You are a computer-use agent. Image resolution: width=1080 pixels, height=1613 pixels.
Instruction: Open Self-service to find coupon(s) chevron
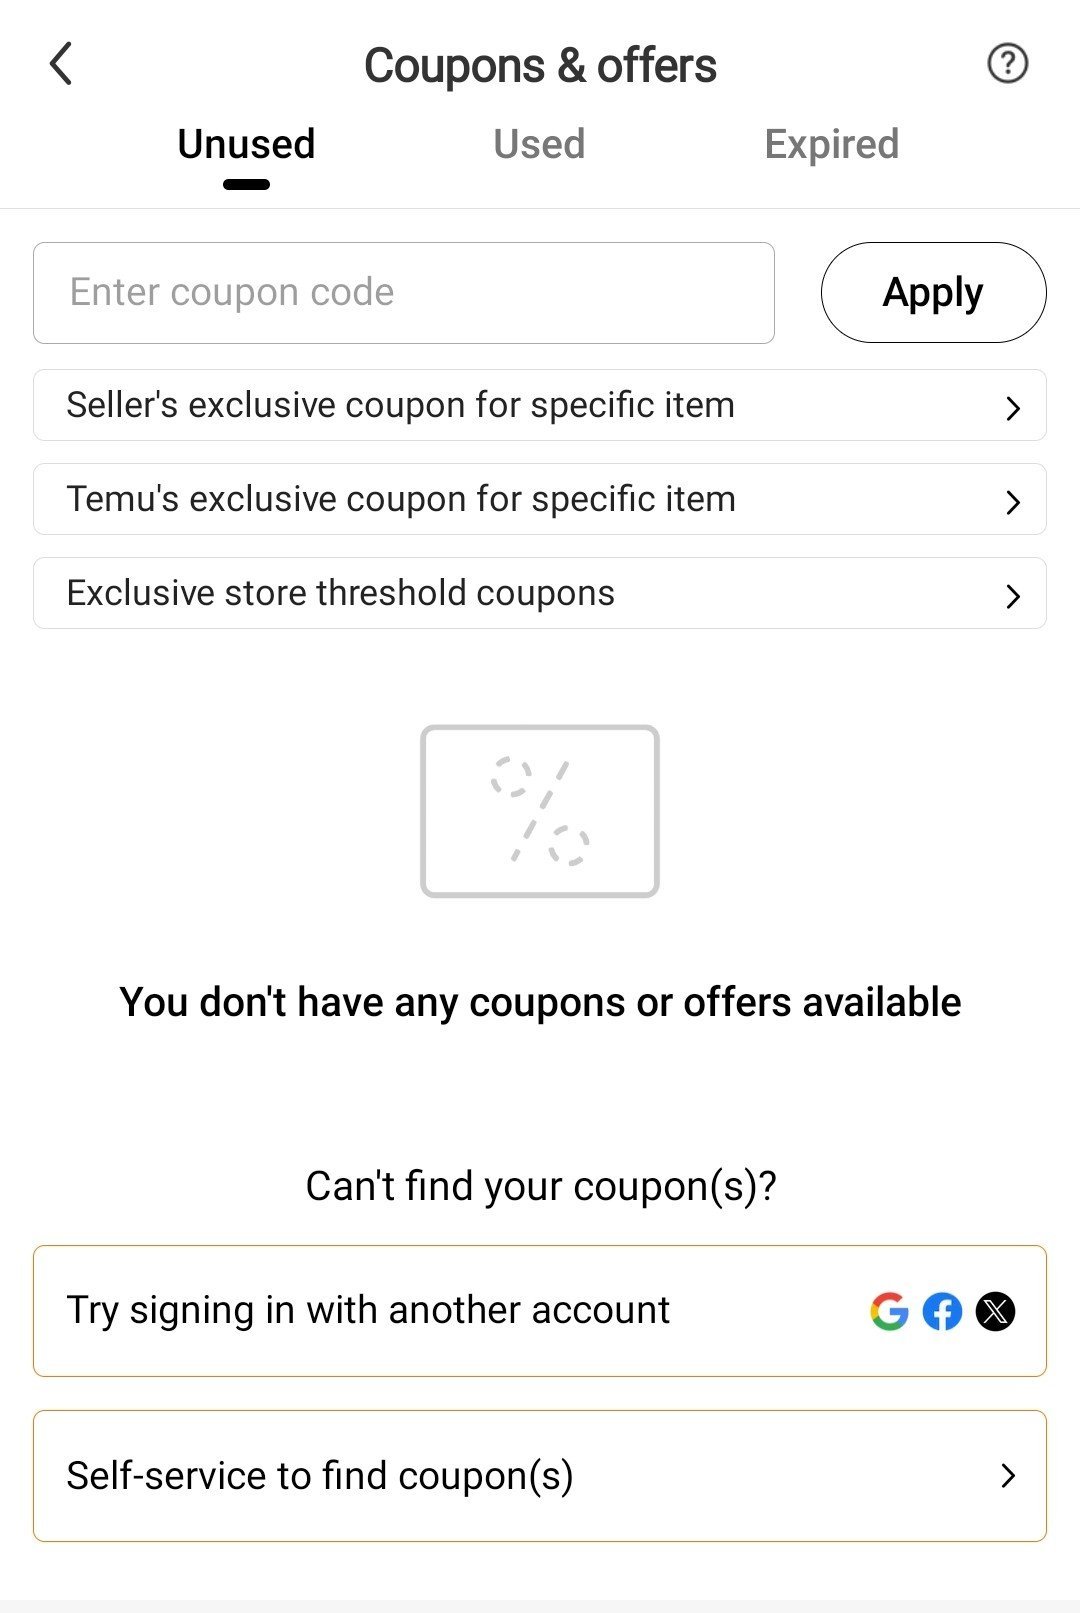1008,1476
